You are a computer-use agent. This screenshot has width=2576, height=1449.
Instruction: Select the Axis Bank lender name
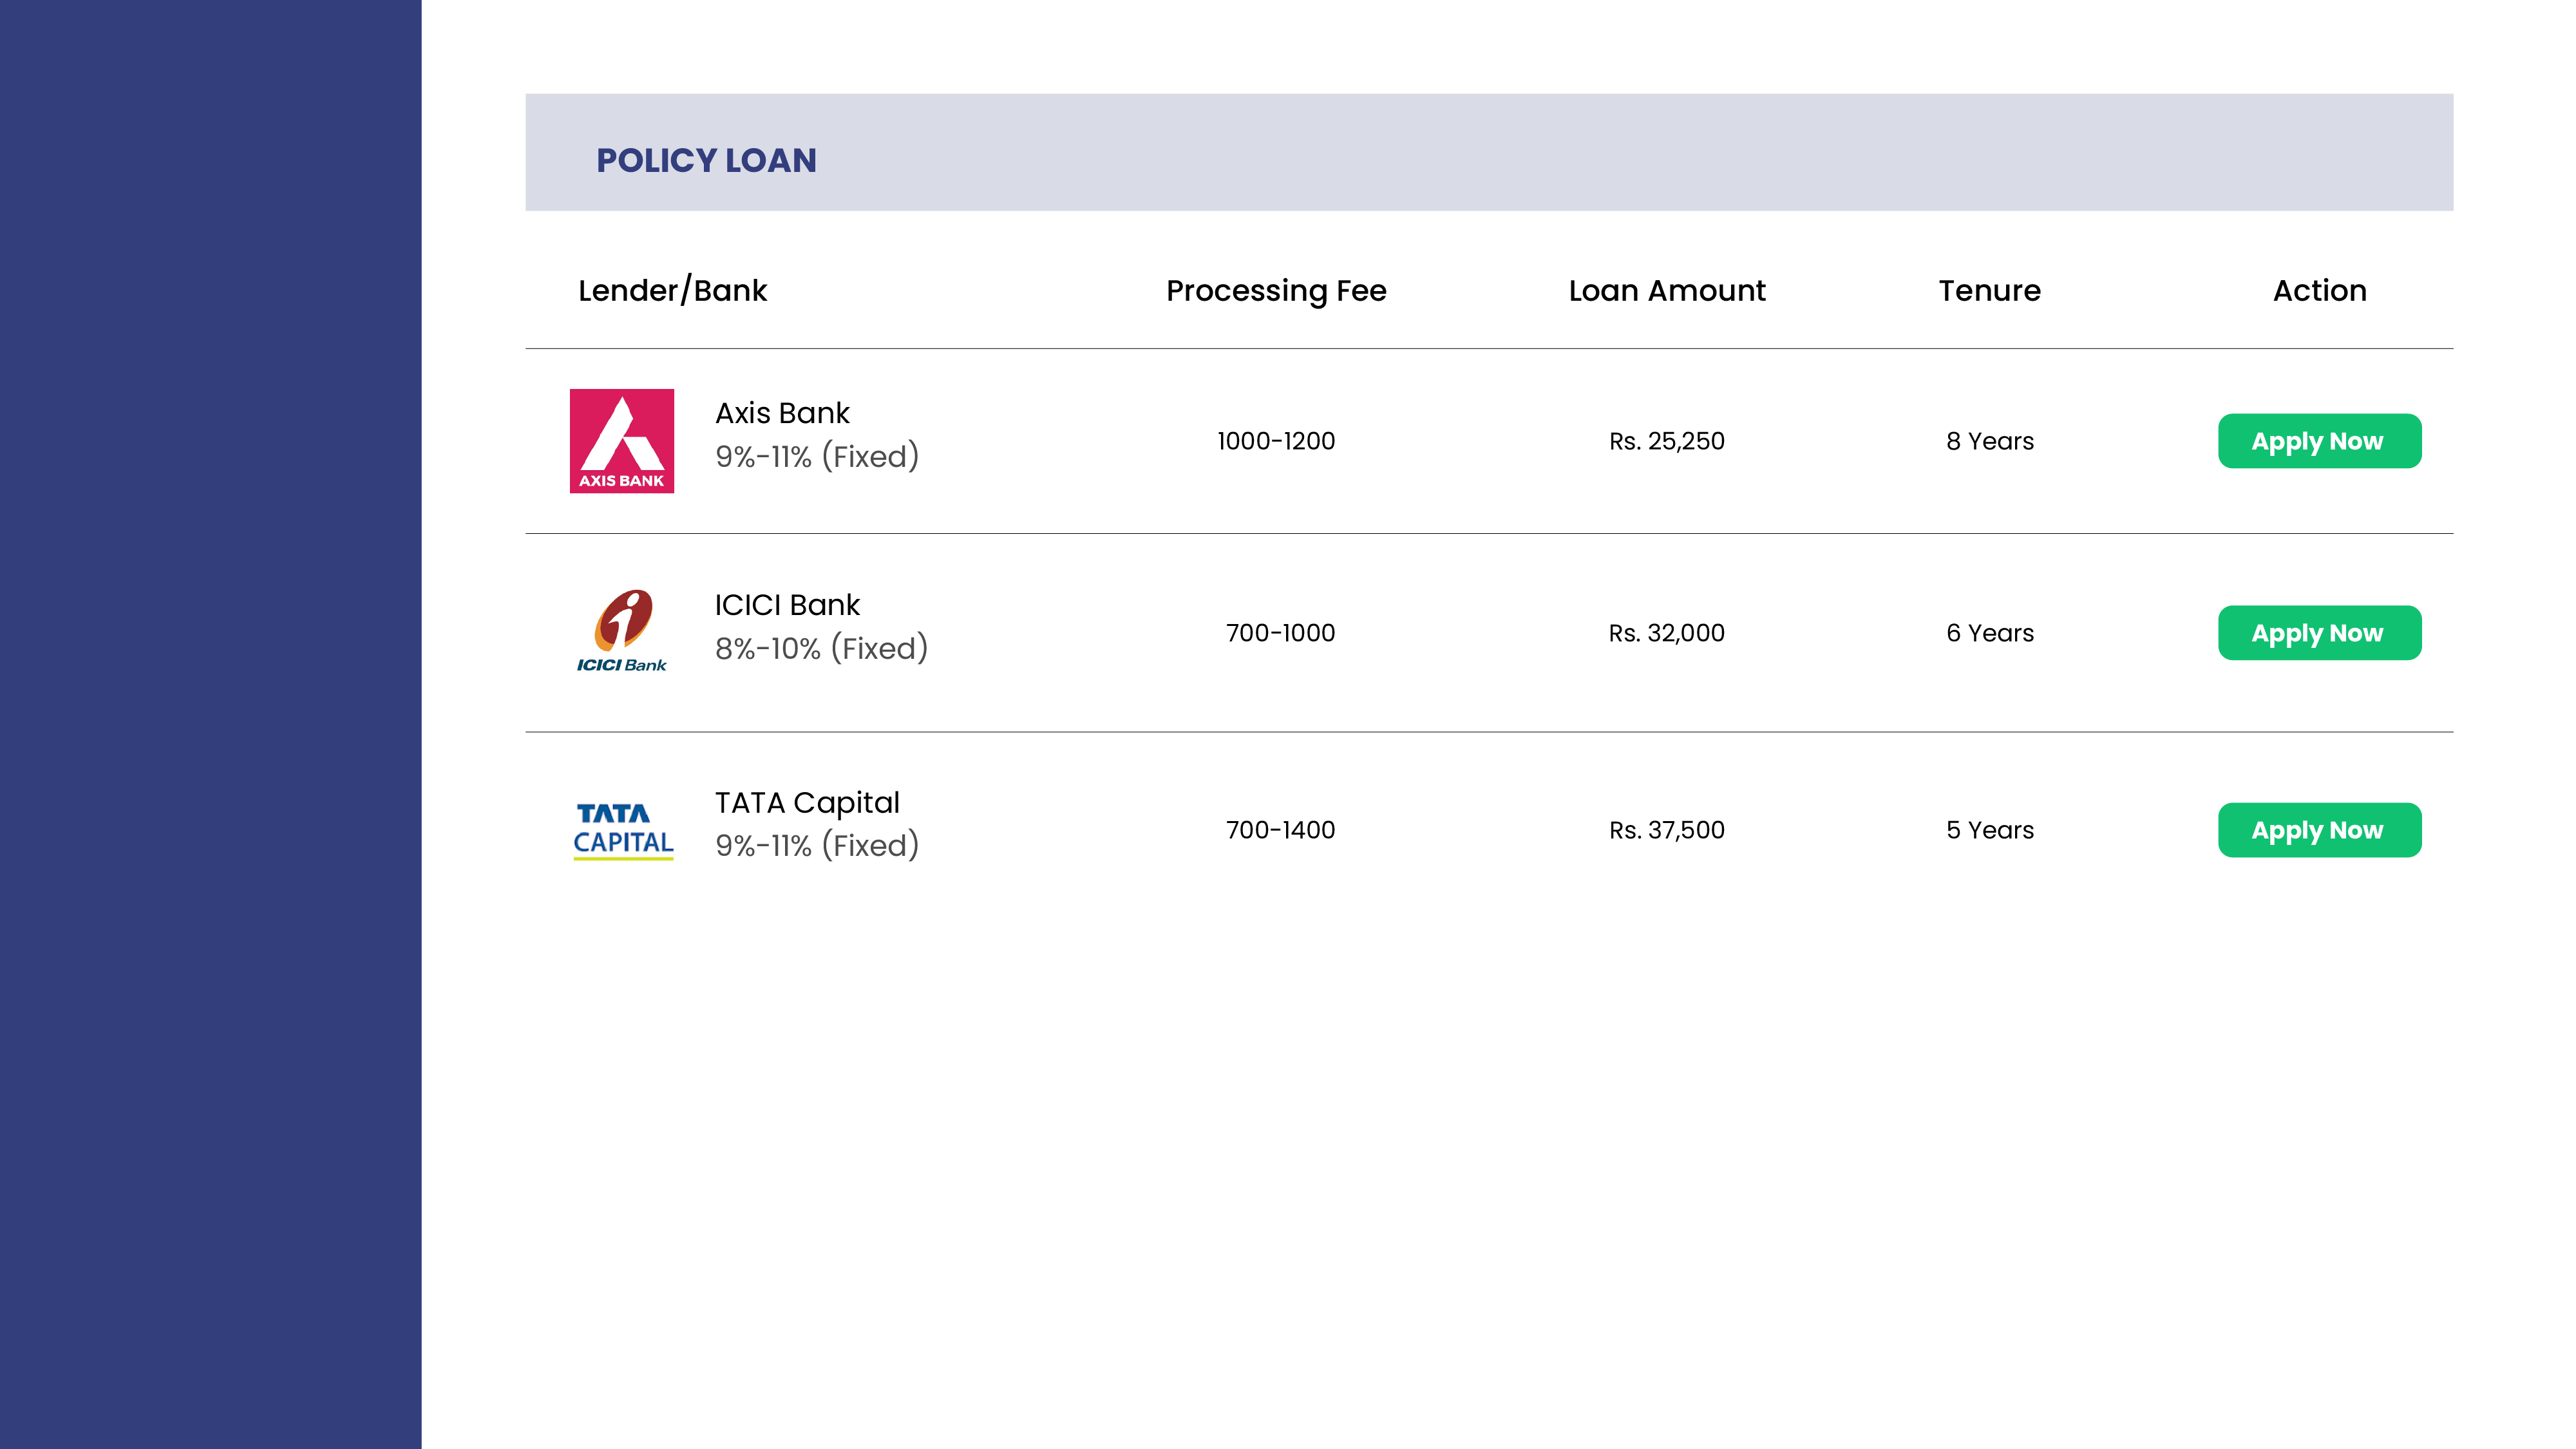coord(782,413)
